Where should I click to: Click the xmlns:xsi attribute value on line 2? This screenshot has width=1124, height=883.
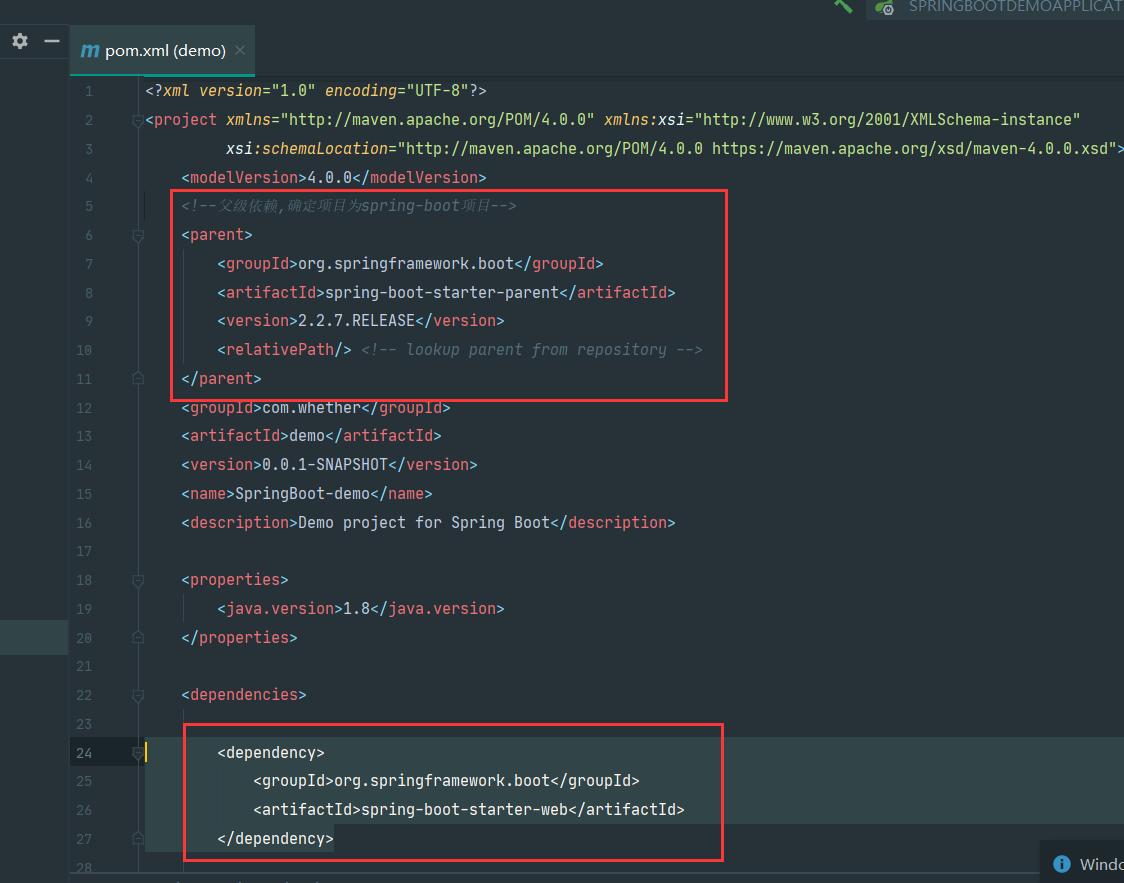point(887,120)
